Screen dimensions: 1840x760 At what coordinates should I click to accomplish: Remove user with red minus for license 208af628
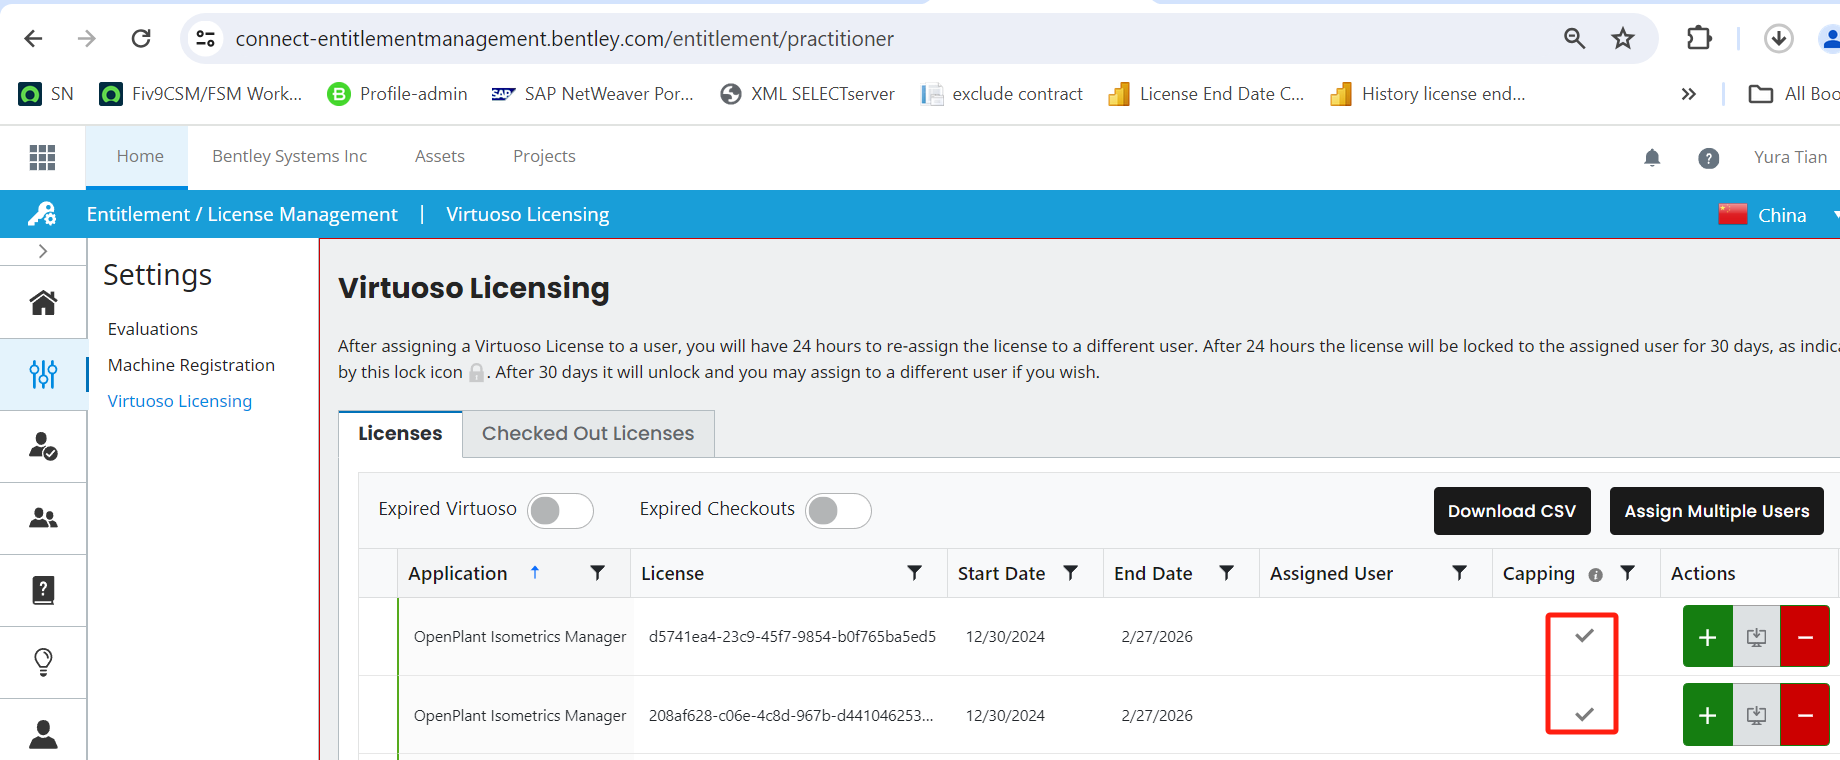coord(1805,714)
